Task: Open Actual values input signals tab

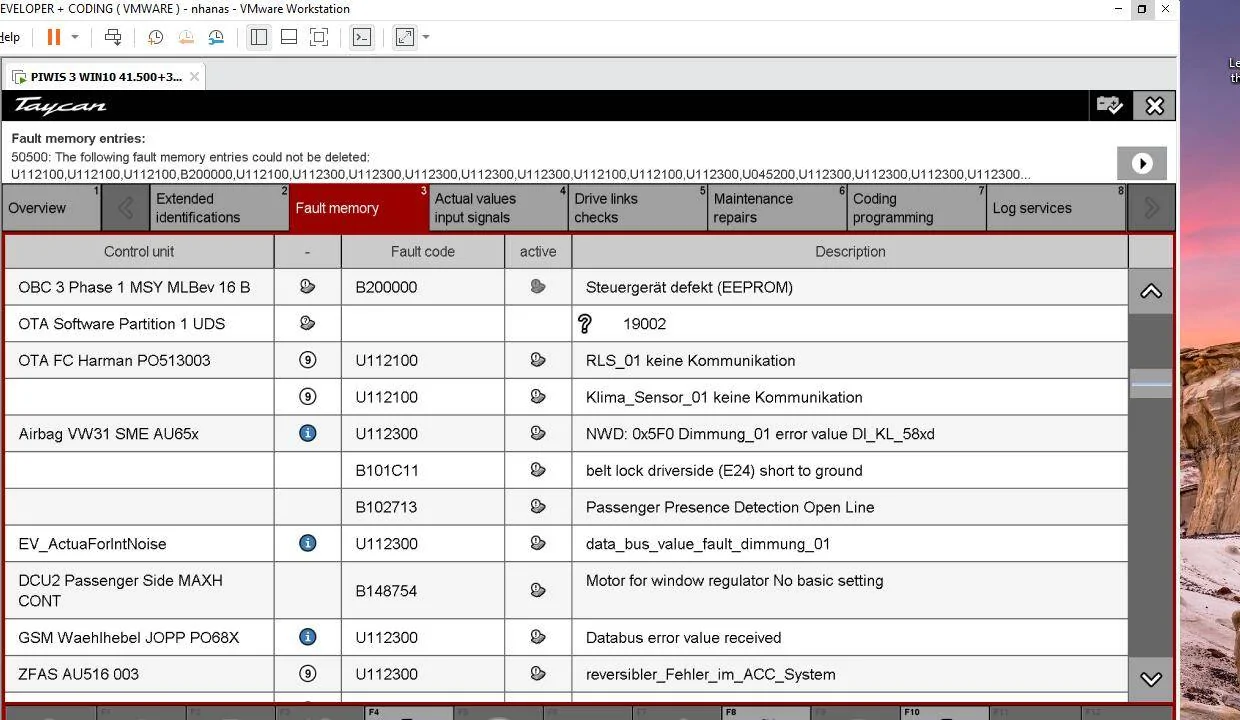Action: 498,208
